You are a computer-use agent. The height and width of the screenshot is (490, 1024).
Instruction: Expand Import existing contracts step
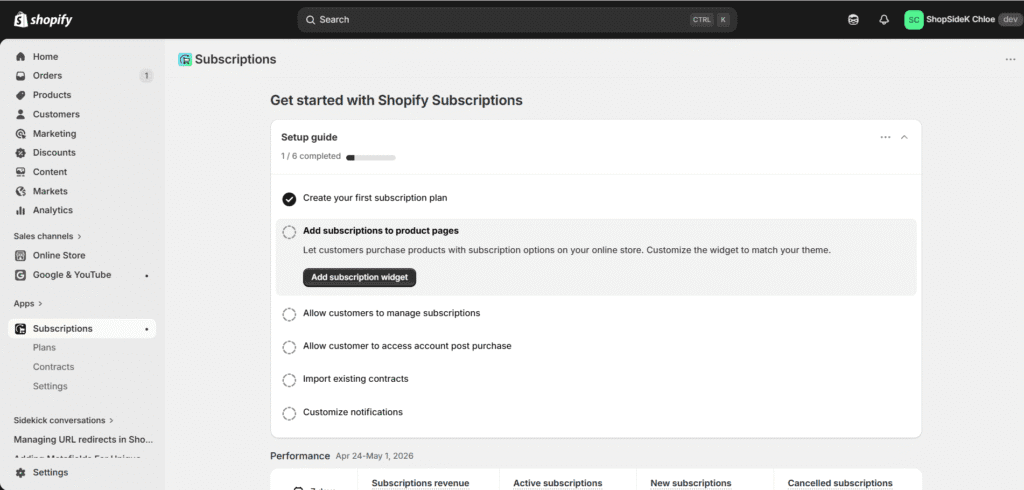355,379
